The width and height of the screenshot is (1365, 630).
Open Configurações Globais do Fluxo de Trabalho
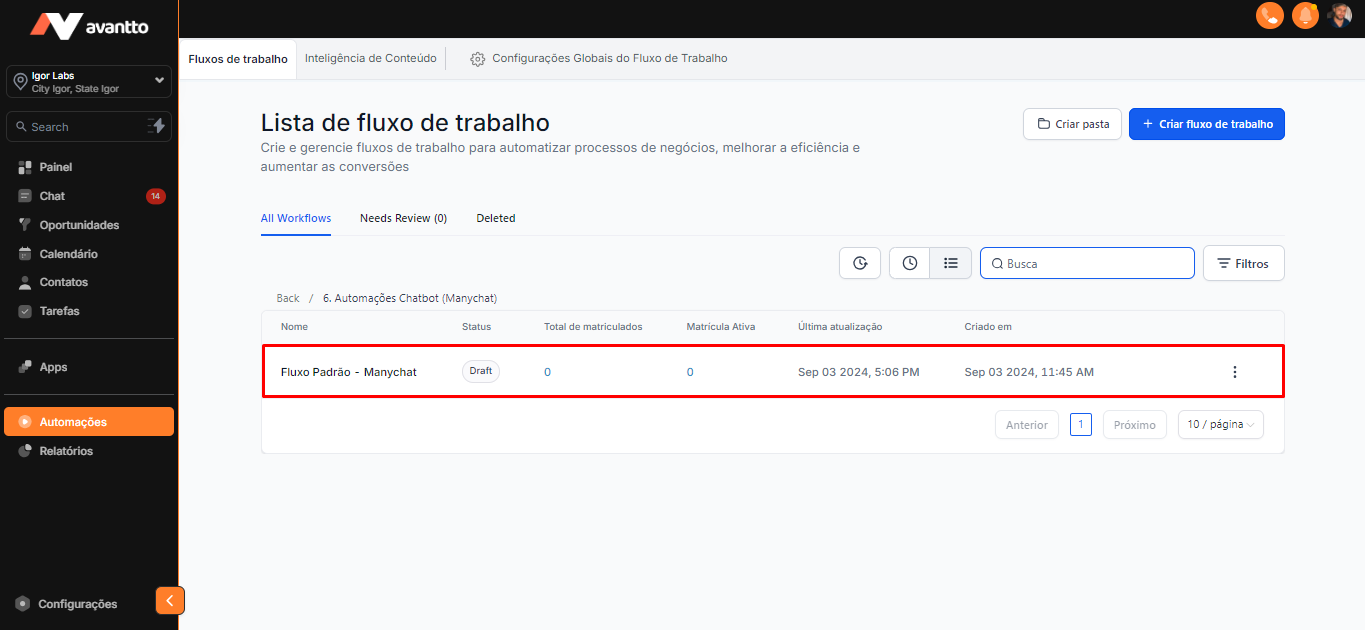coord(599,58)
